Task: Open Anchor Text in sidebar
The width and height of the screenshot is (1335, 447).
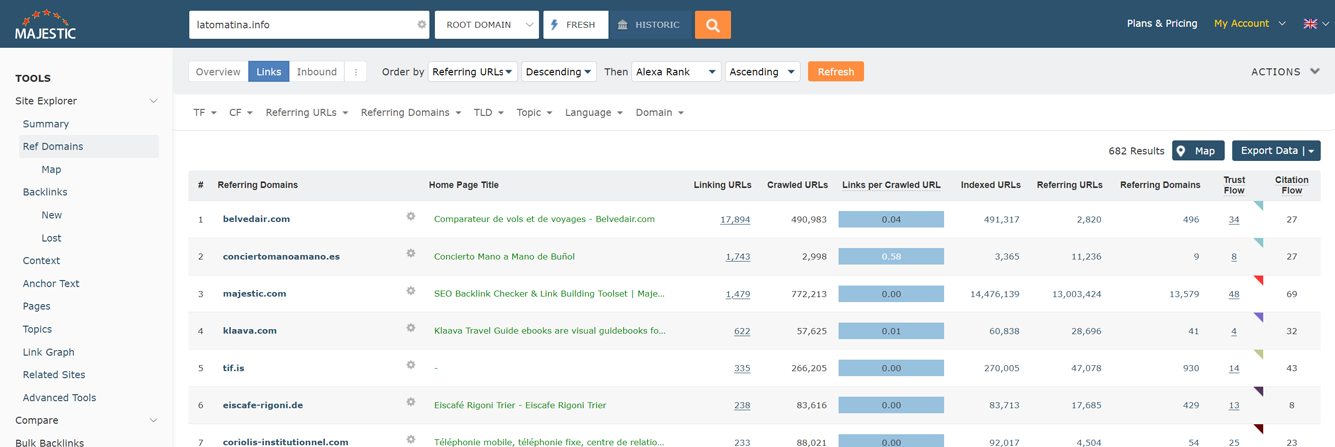Action: 51,284
